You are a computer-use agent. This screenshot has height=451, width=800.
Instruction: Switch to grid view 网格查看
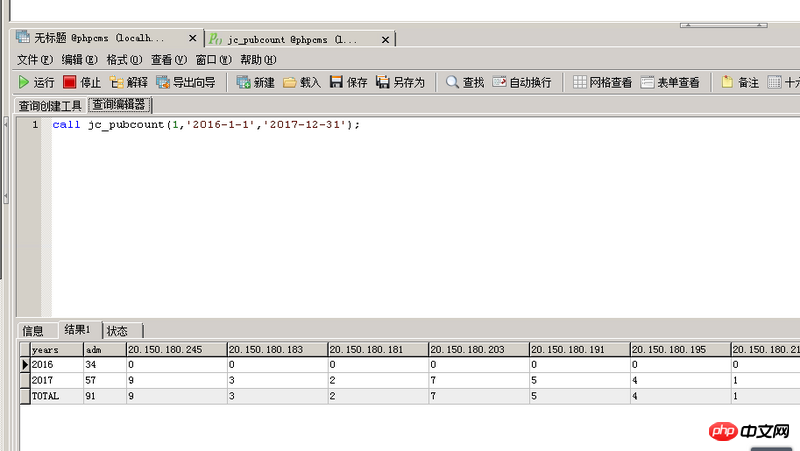603,82
